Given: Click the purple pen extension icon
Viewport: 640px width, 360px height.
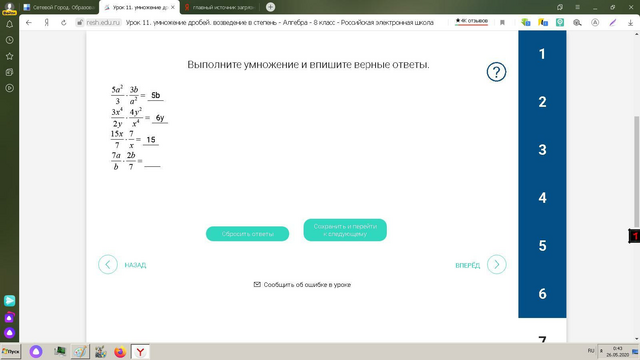Looking at the screenshot, I should point(613,23).
